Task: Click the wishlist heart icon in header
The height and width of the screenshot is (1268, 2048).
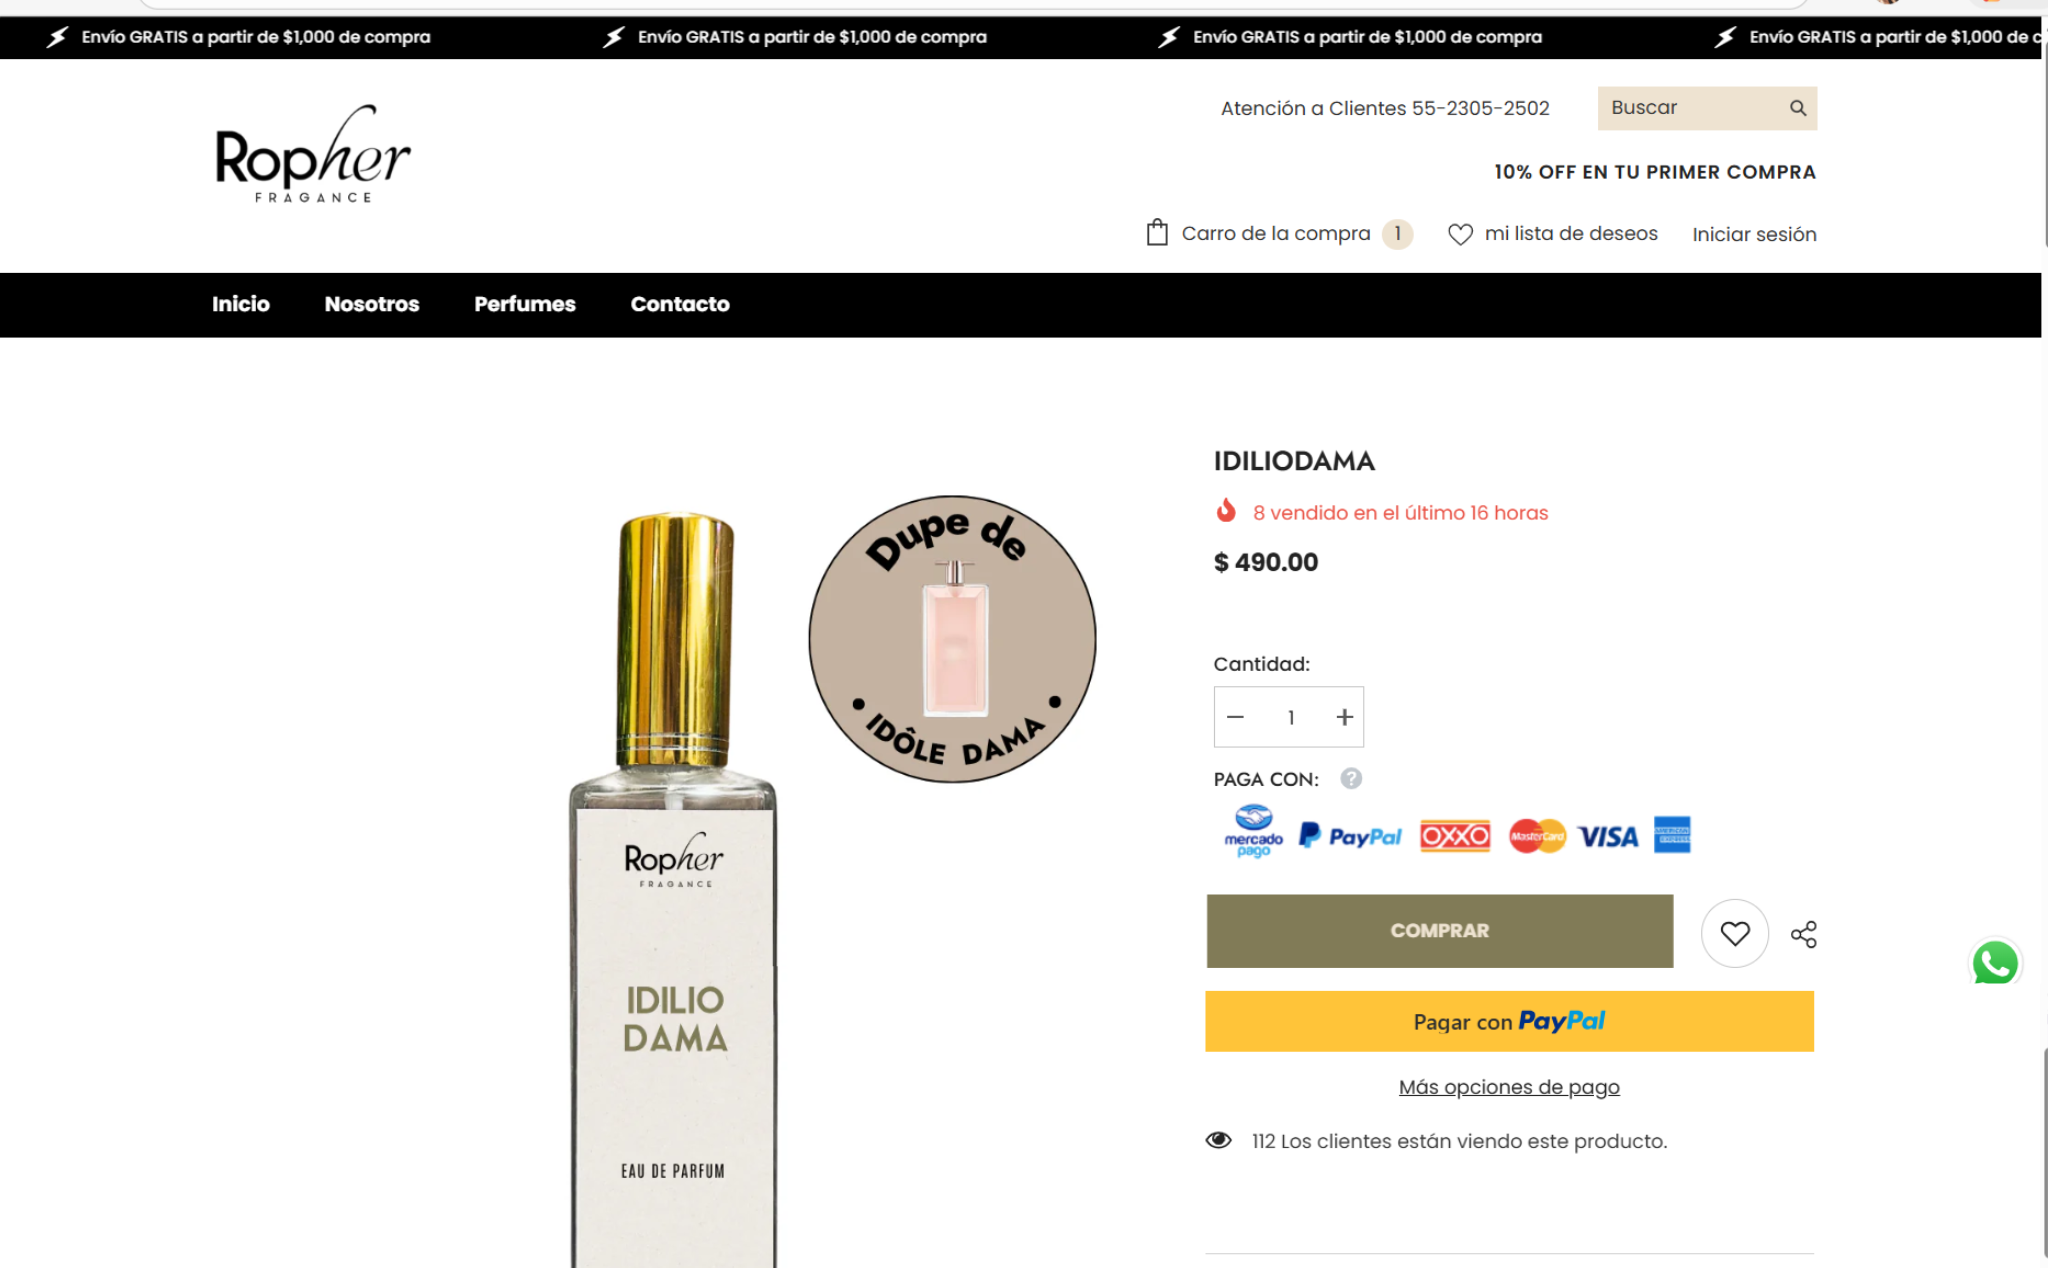Action: click(x=1460, y=234)
